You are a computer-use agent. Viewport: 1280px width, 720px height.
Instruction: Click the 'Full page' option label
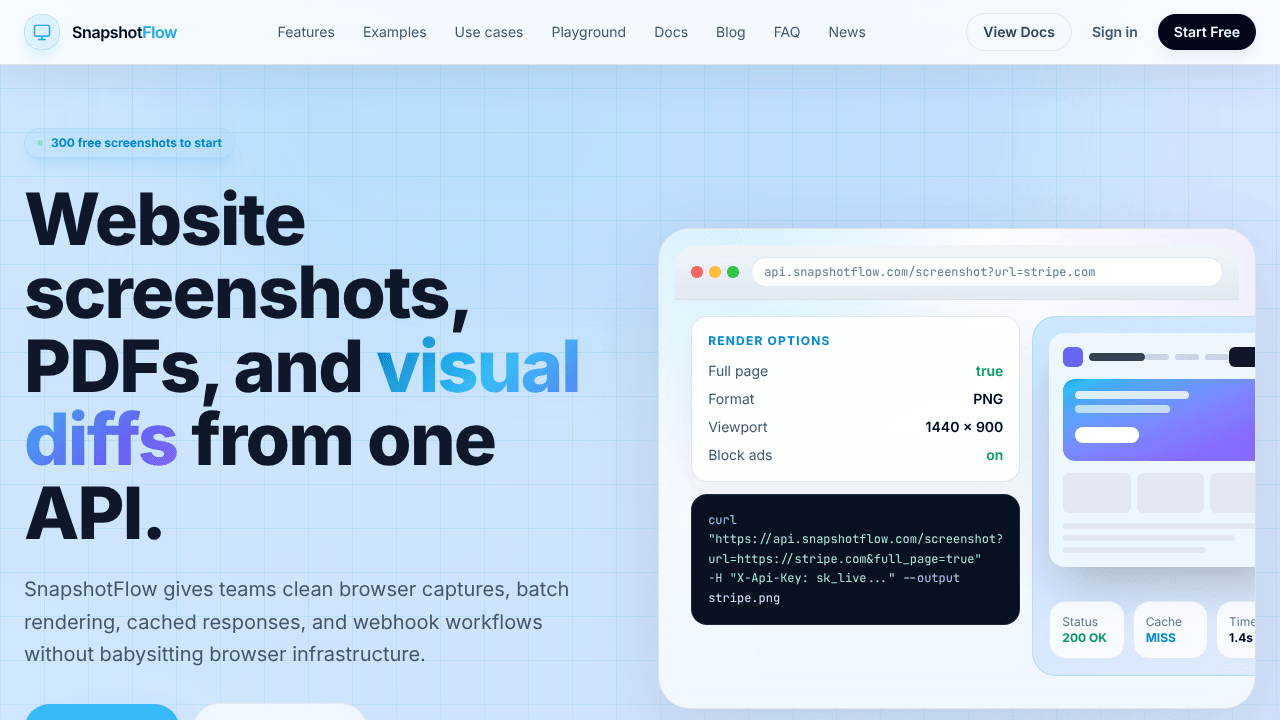(x=738, y=371)
